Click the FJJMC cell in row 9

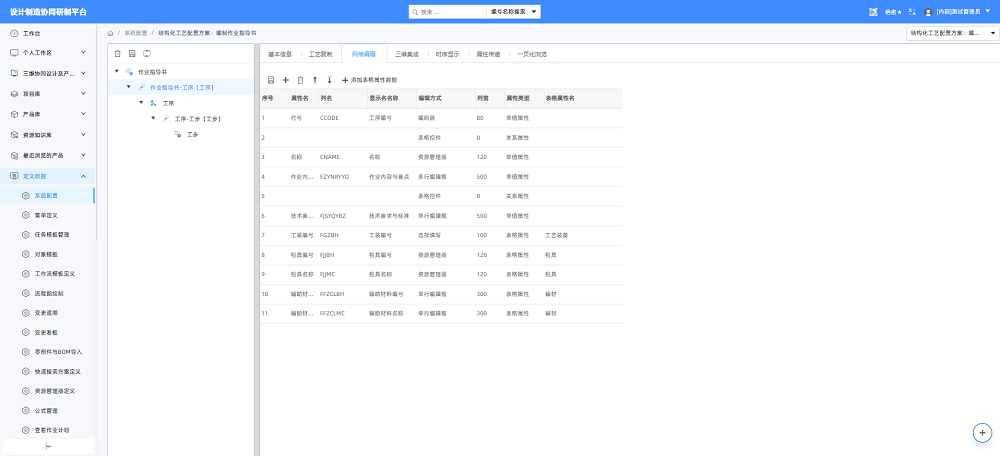tap(327, 274)
